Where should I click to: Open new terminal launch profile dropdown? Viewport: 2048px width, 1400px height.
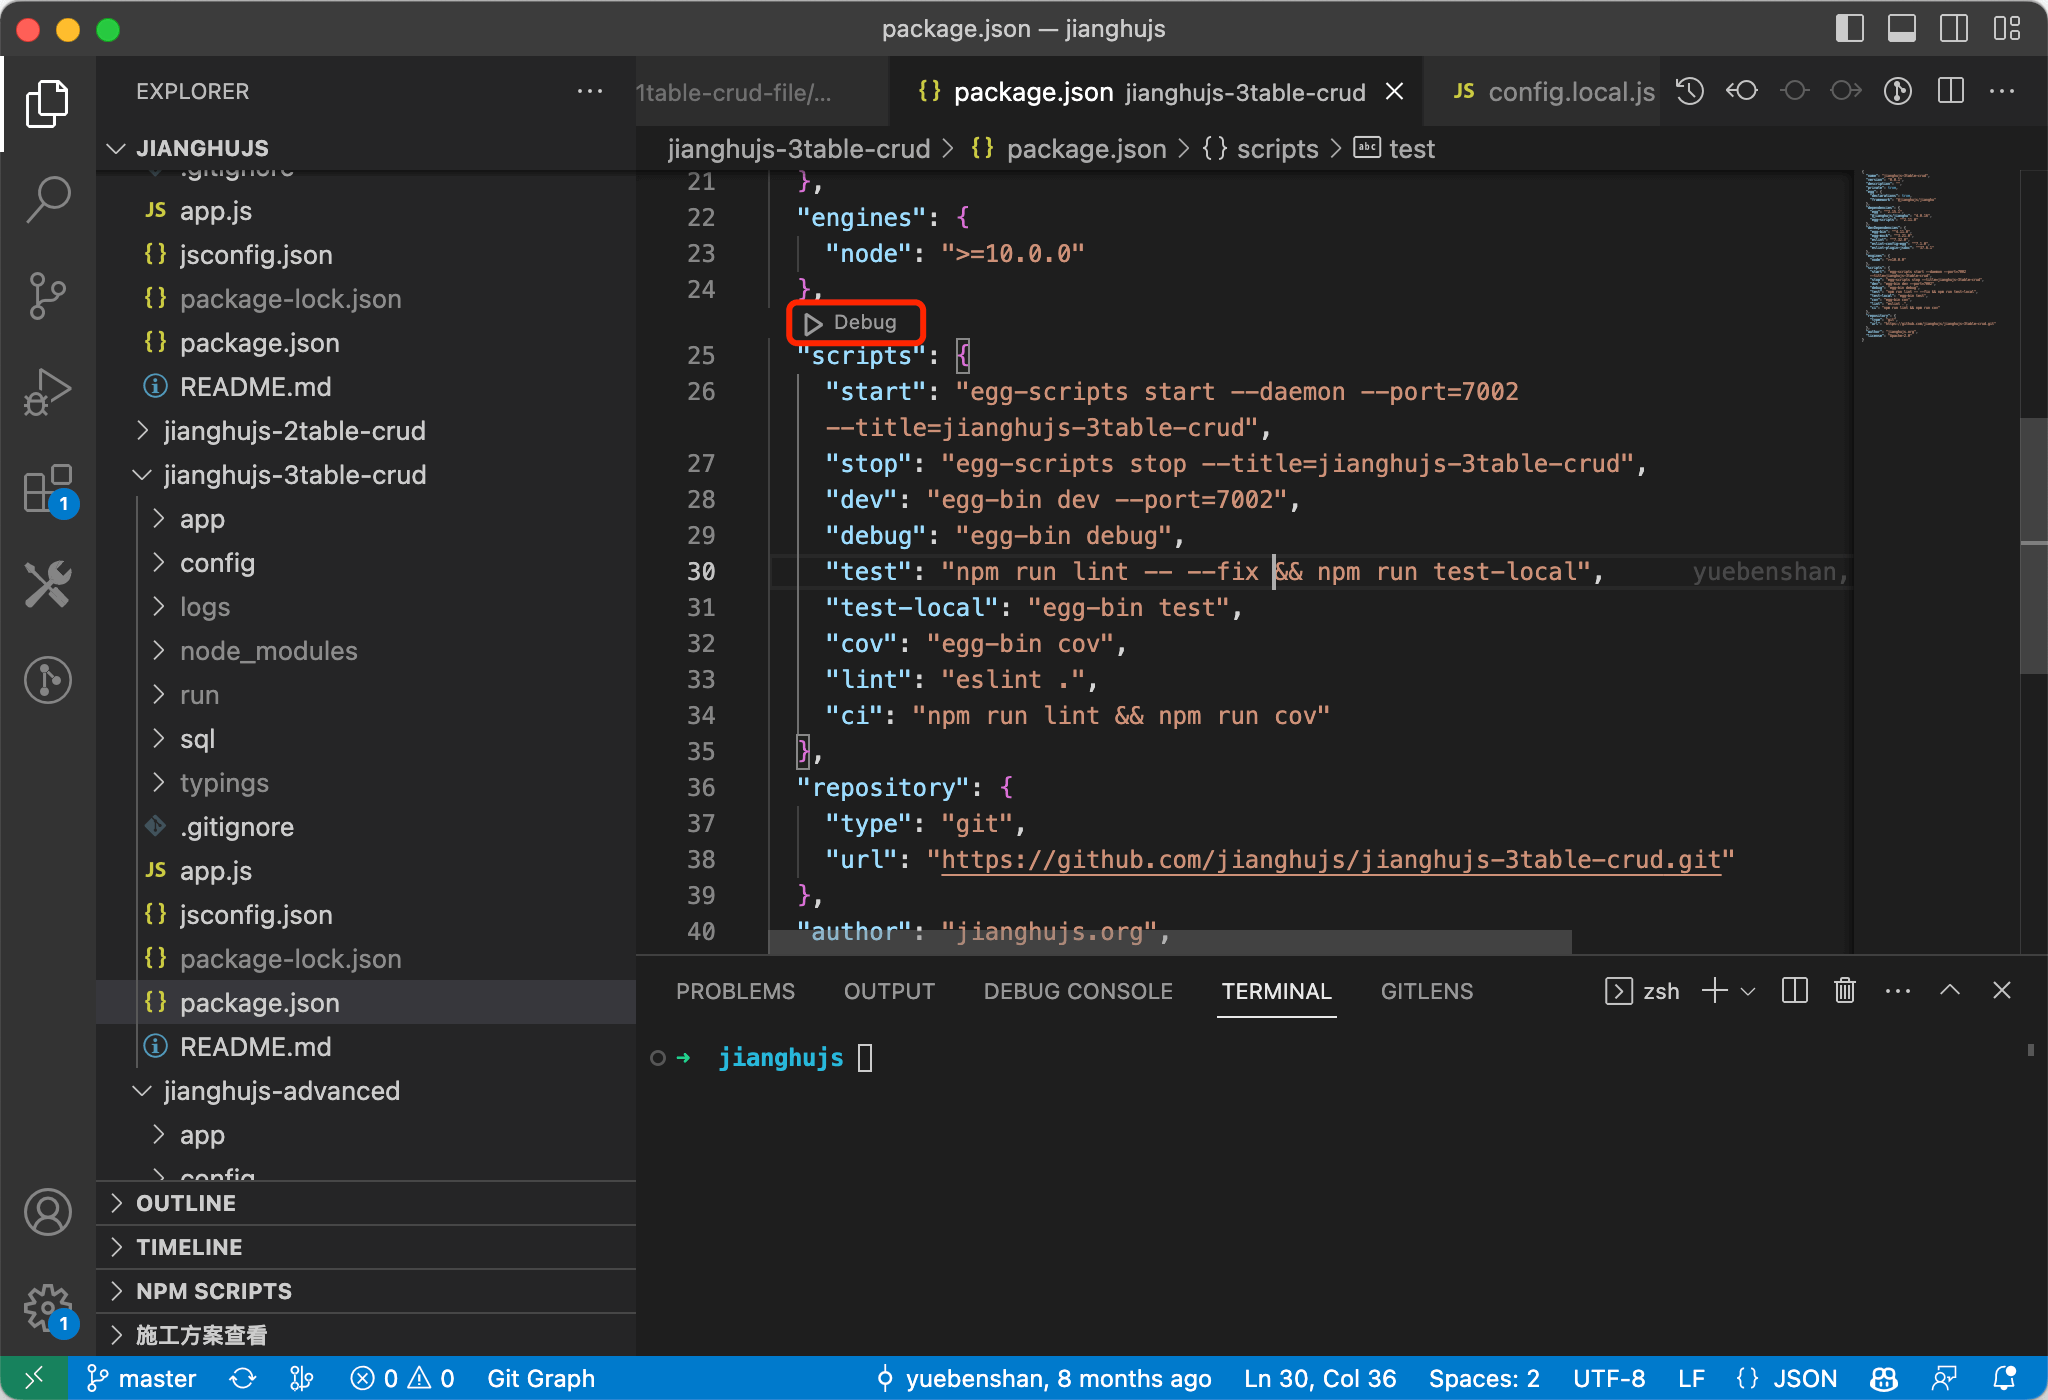(1748, 991)
